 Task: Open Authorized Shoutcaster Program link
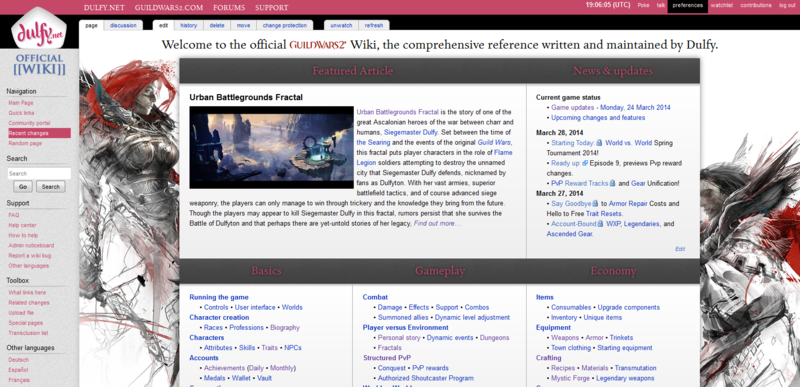pyautogui.click(x=426, y=378)
